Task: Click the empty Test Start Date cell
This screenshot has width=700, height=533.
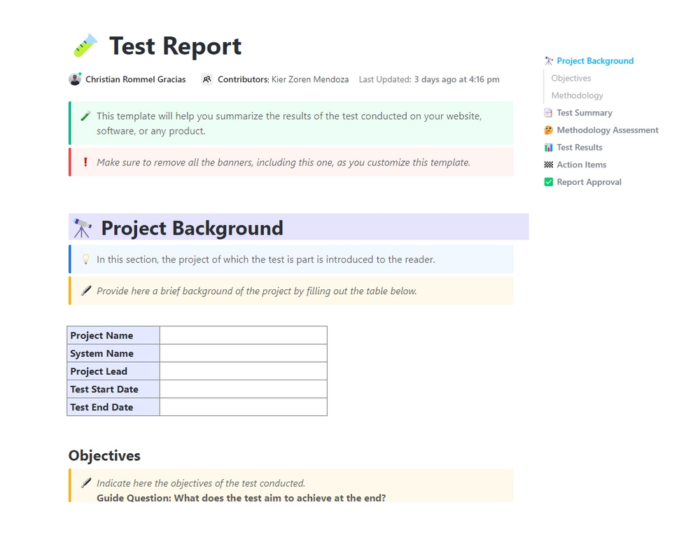Action: (x=243, y=389)
